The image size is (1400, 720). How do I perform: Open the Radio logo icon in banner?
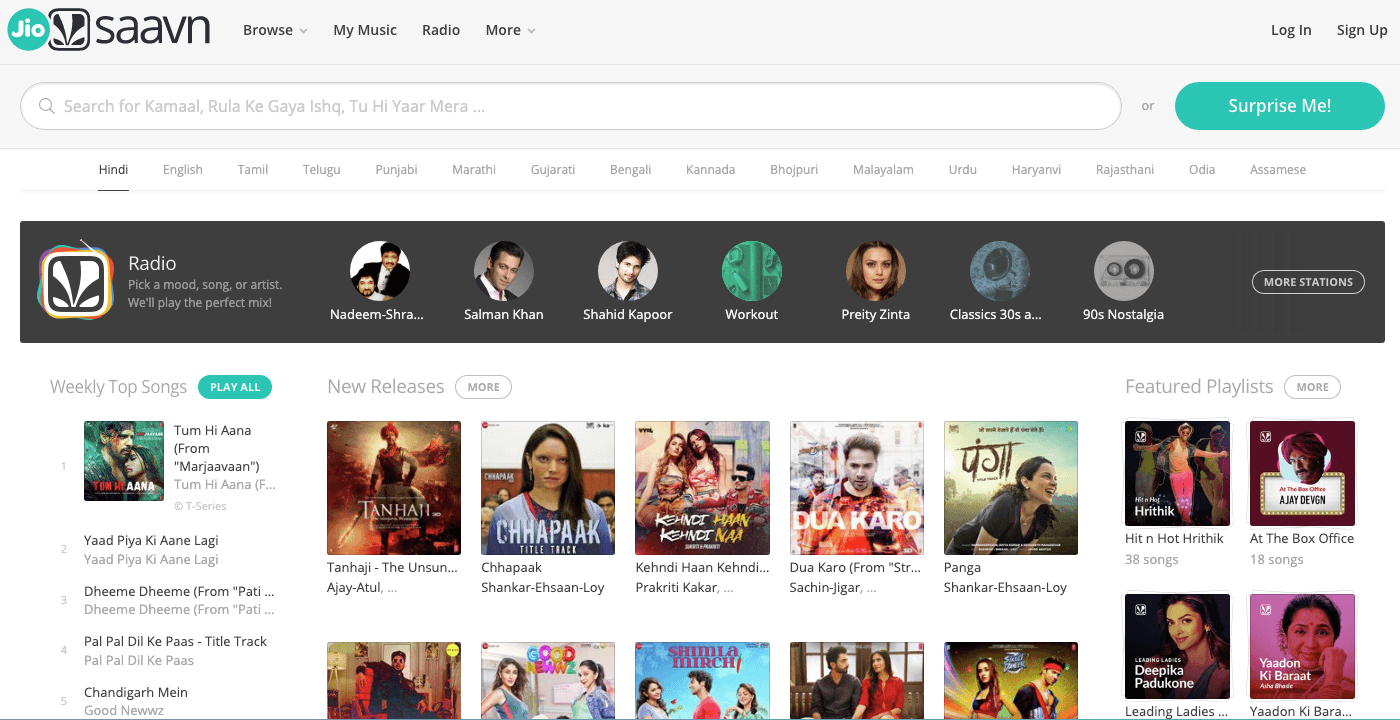point(78,281)
